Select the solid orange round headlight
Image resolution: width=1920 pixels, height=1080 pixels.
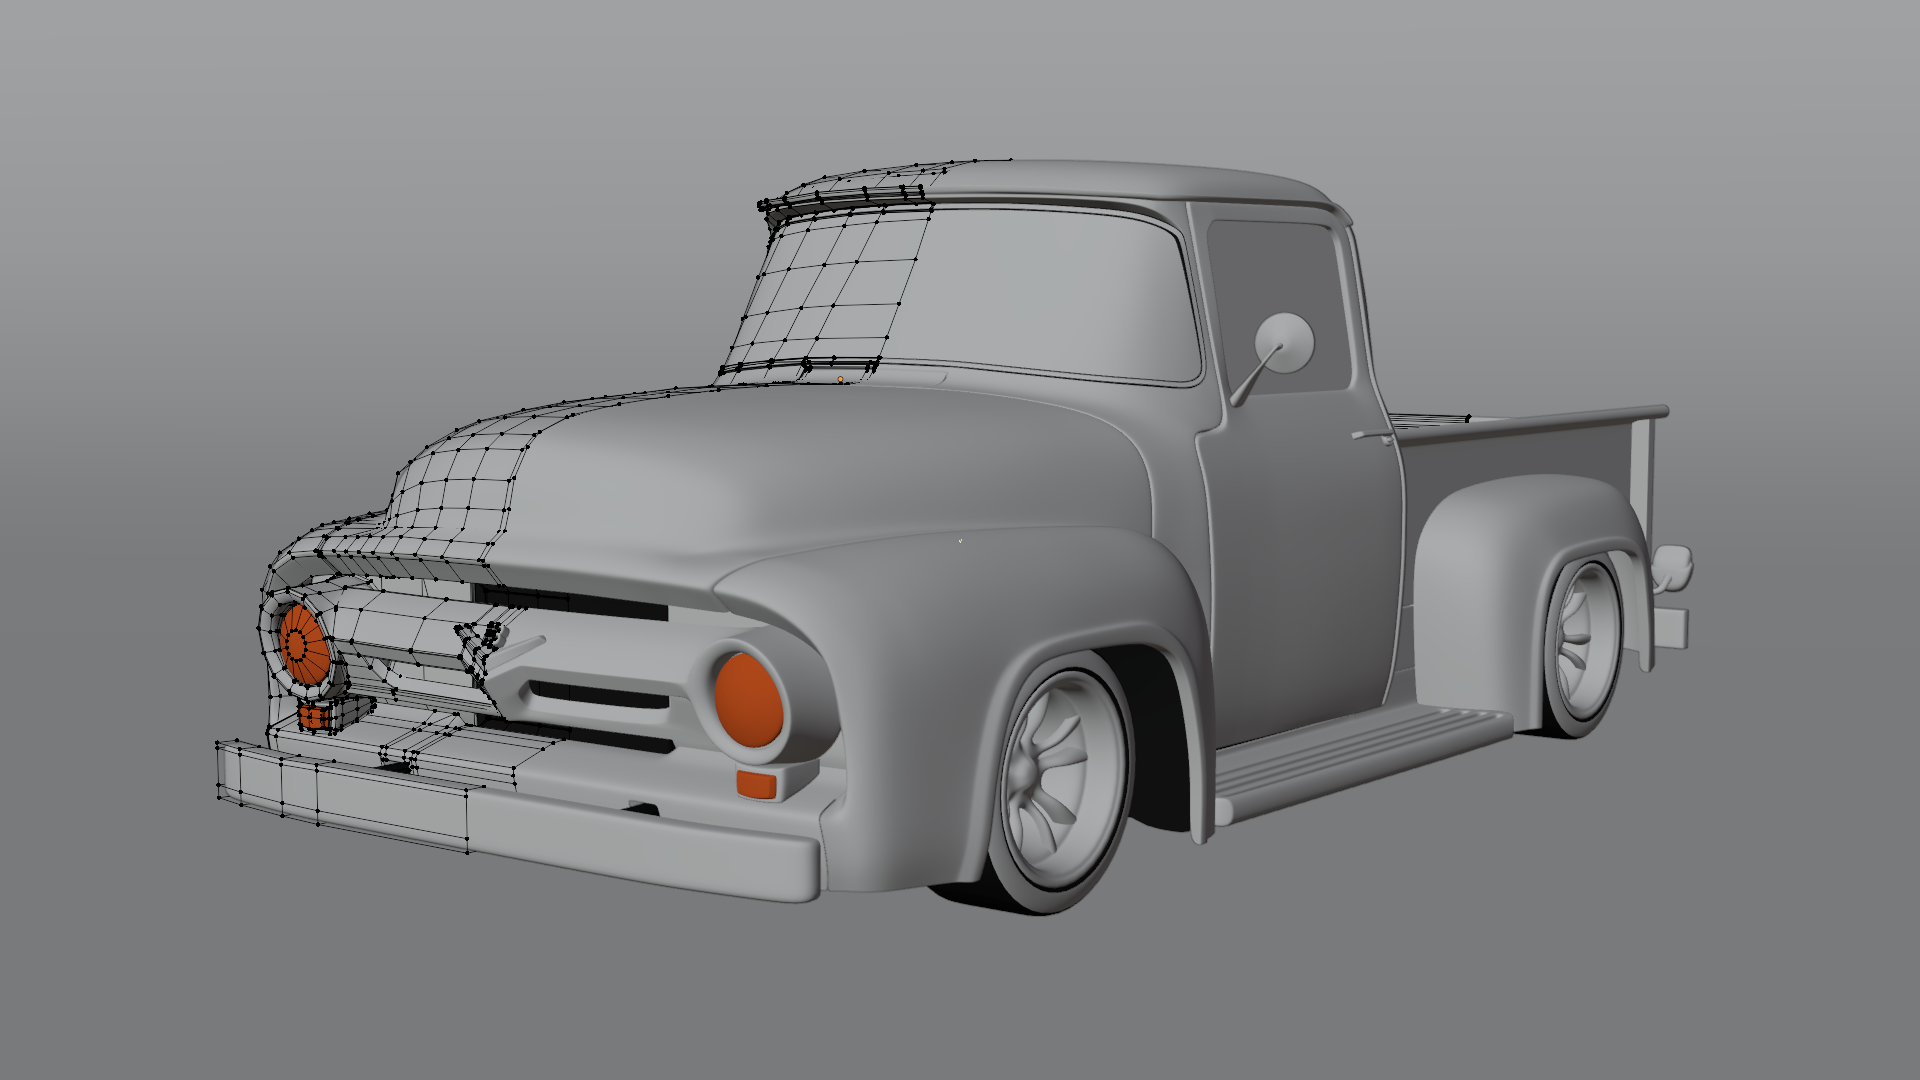(748, 700)
